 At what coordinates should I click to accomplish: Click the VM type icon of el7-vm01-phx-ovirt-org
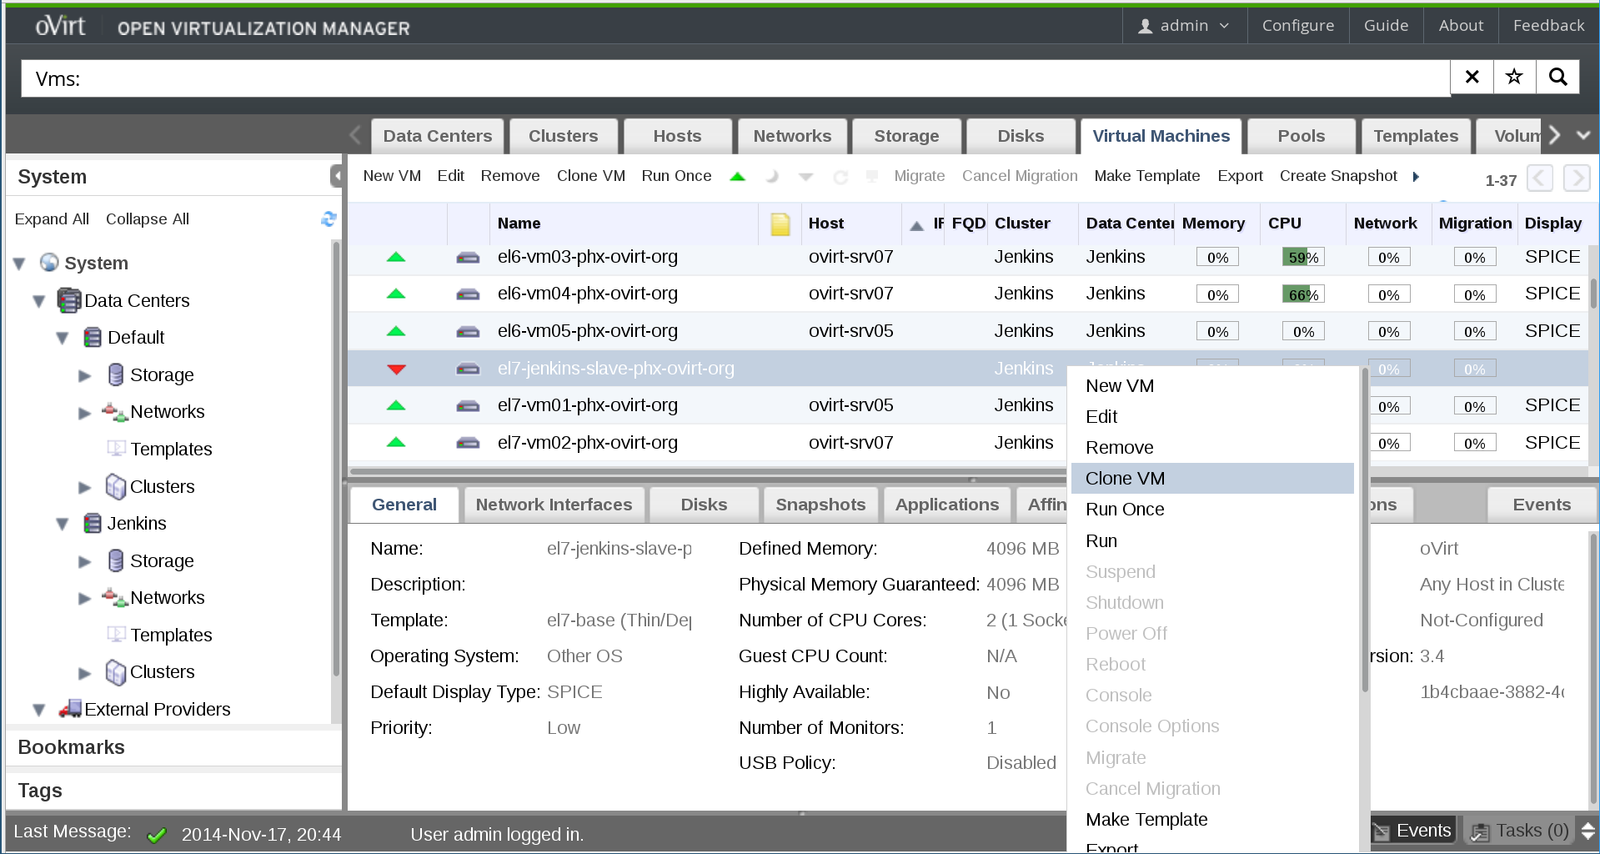(x=468, y=406)
